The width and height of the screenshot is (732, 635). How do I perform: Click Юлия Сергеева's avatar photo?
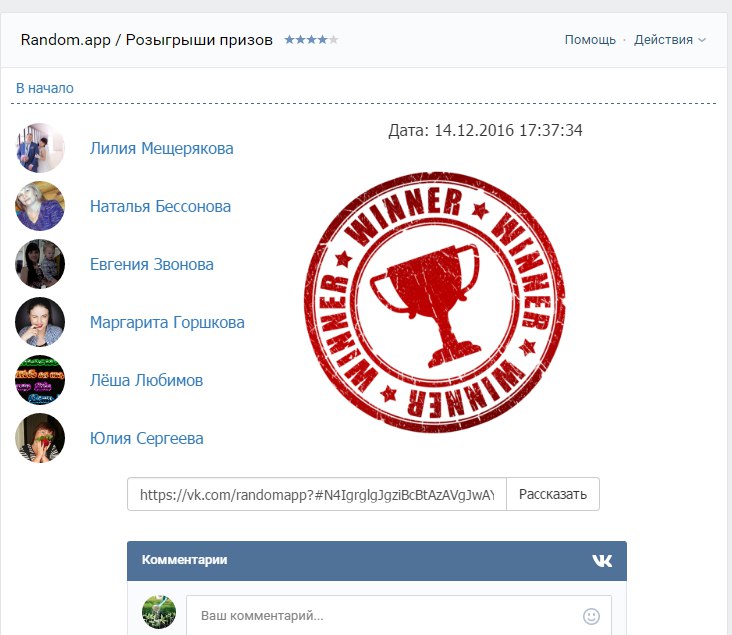(x=40, y=438)
